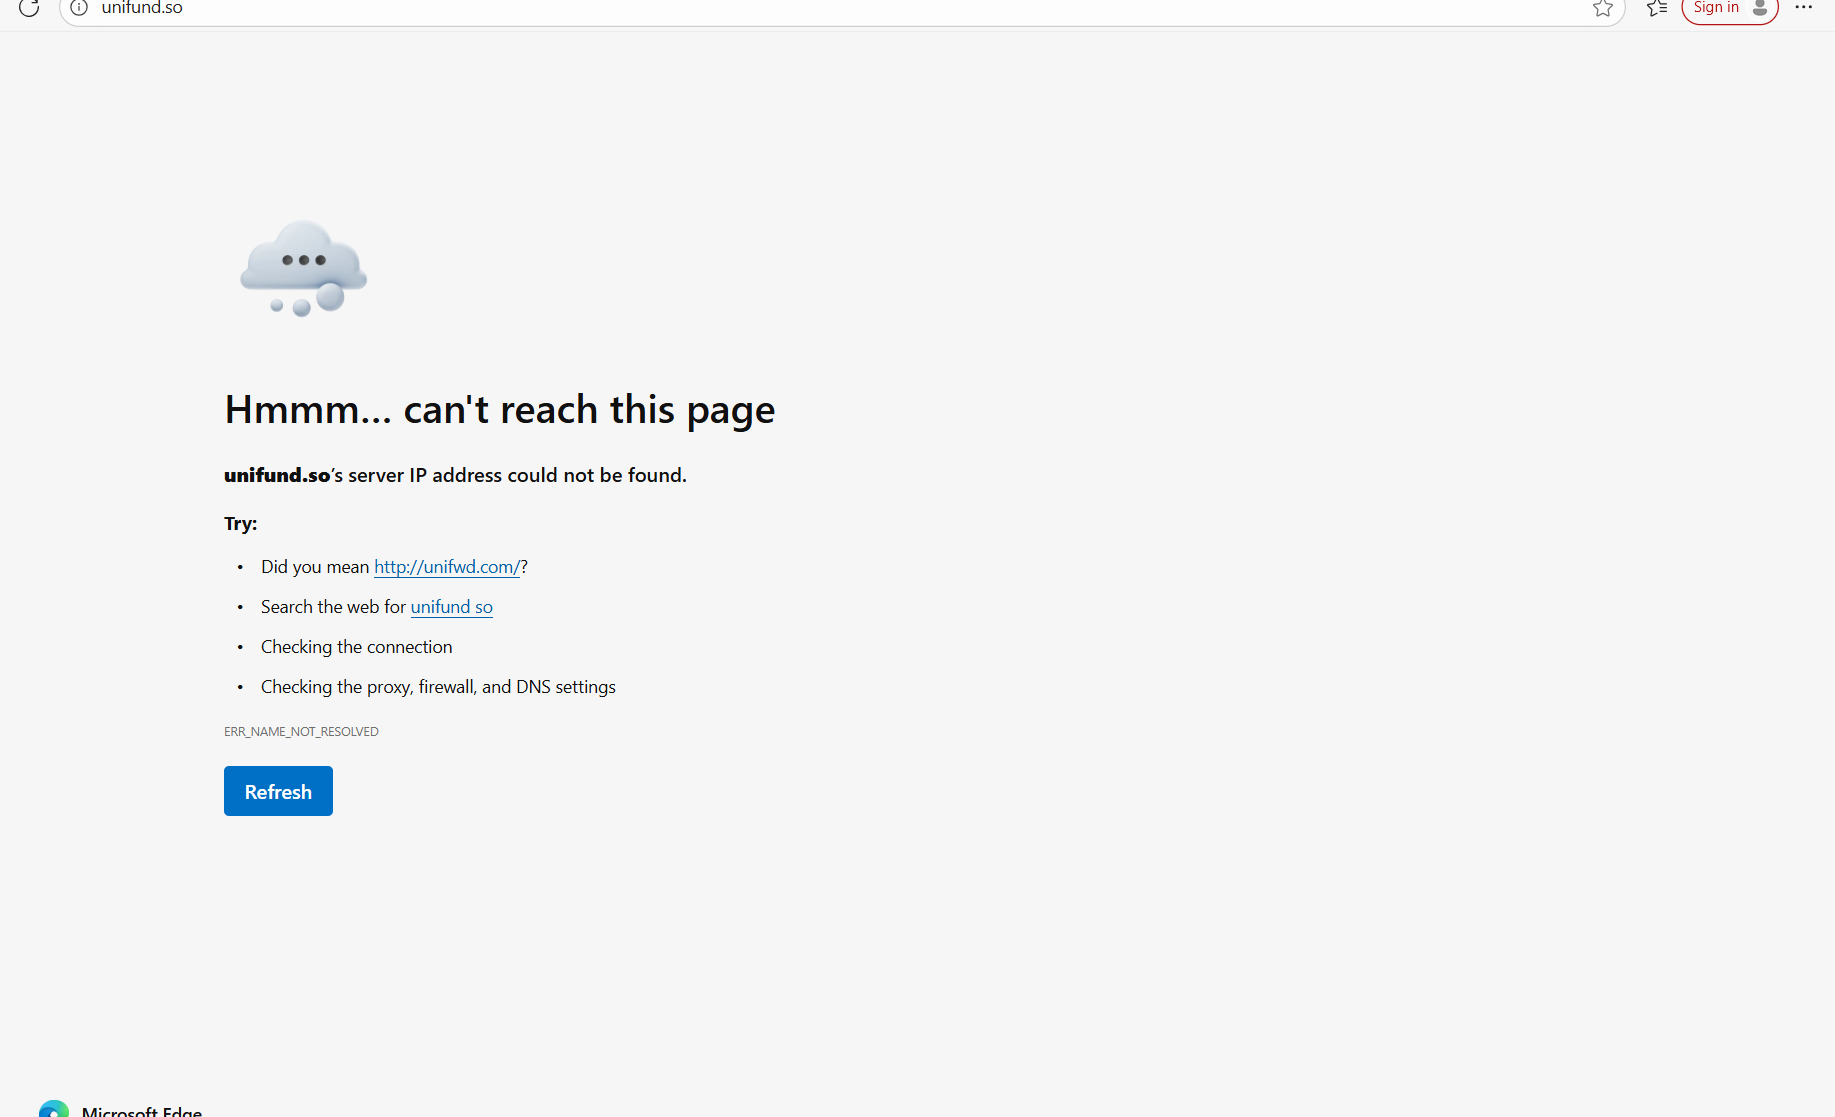Click the reload page icon in toolbar
This screenshot has height=1117, width=1835.
(x=29, y=8)
